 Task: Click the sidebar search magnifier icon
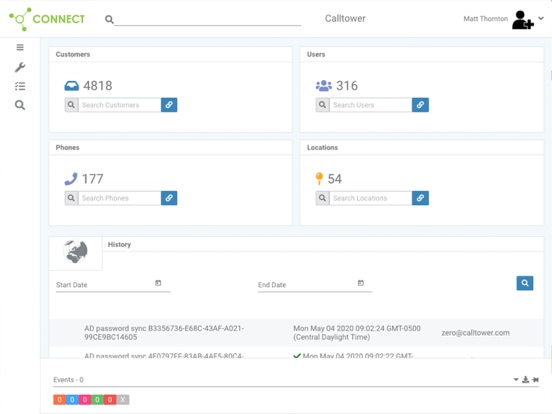tap(20, 105)
